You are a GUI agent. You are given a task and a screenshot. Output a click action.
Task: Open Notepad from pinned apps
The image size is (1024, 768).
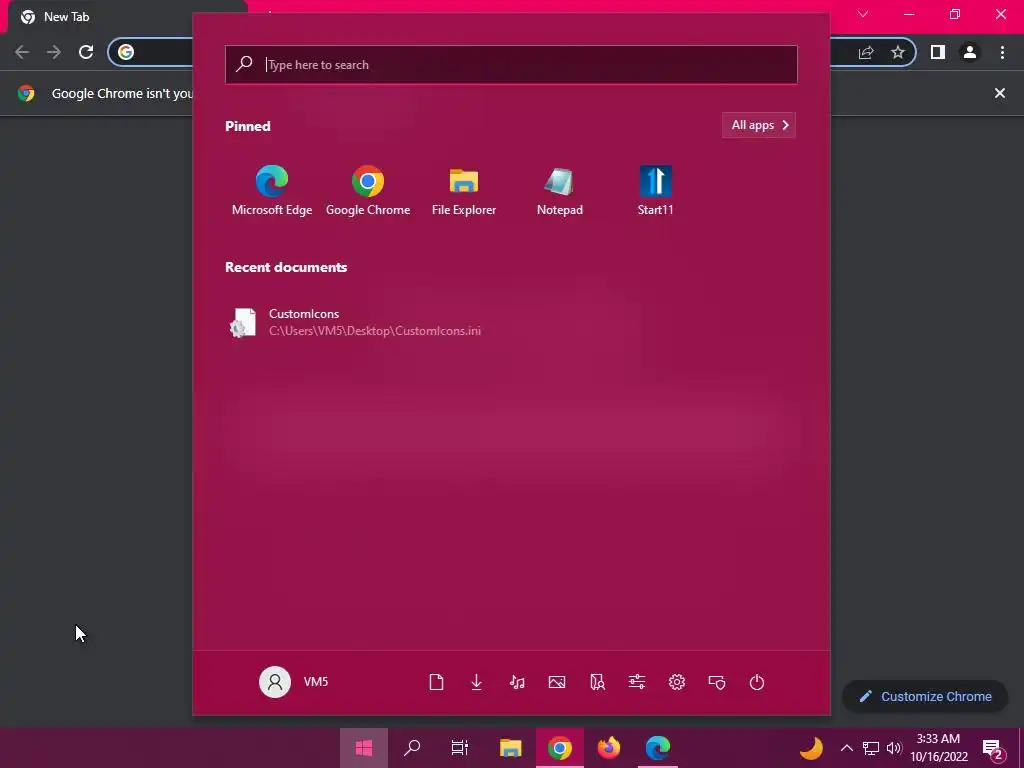pos(560,190)
